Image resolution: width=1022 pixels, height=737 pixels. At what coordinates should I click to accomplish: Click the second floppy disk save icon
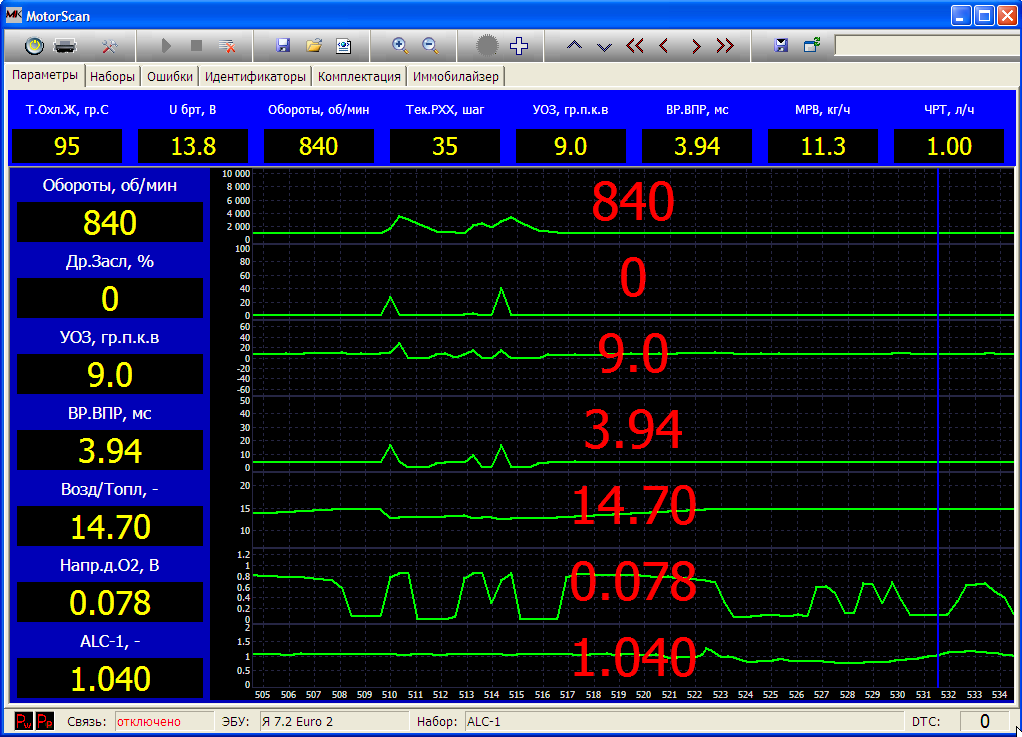coord(781,46)
